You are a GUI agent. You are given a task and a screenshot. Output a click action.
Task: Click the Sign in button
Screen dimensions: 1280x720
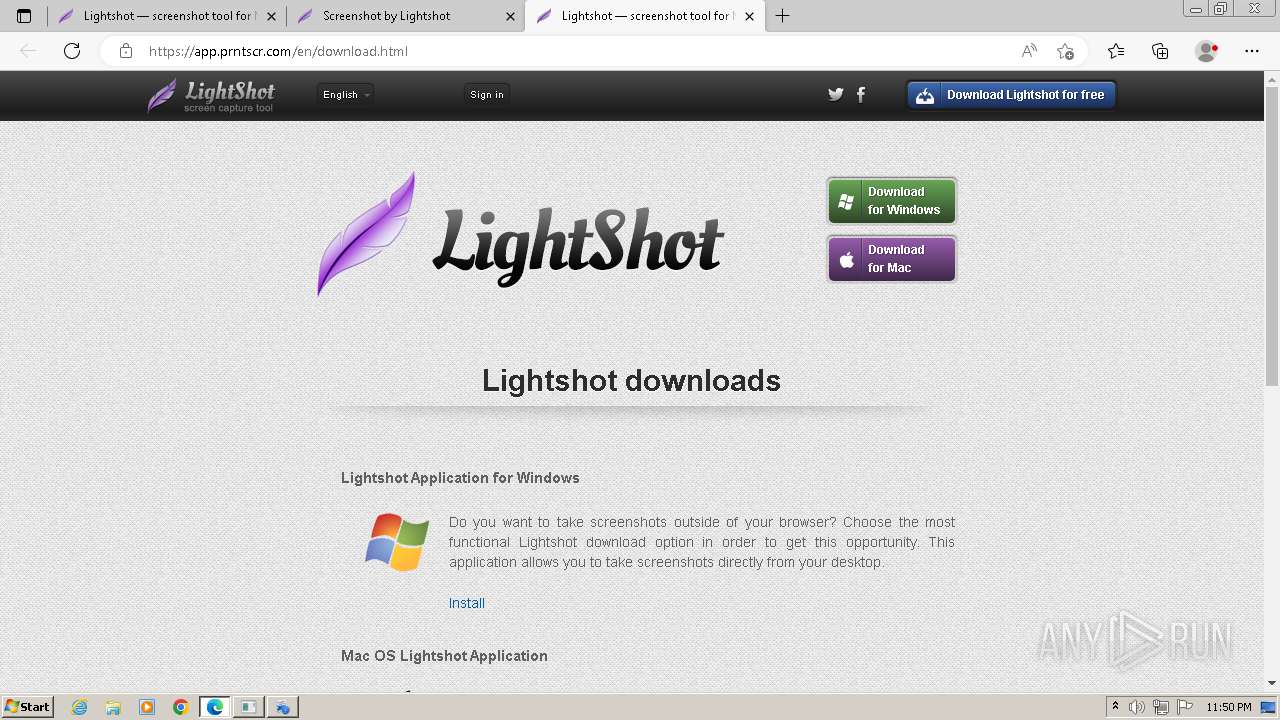[x=487, y=94]
